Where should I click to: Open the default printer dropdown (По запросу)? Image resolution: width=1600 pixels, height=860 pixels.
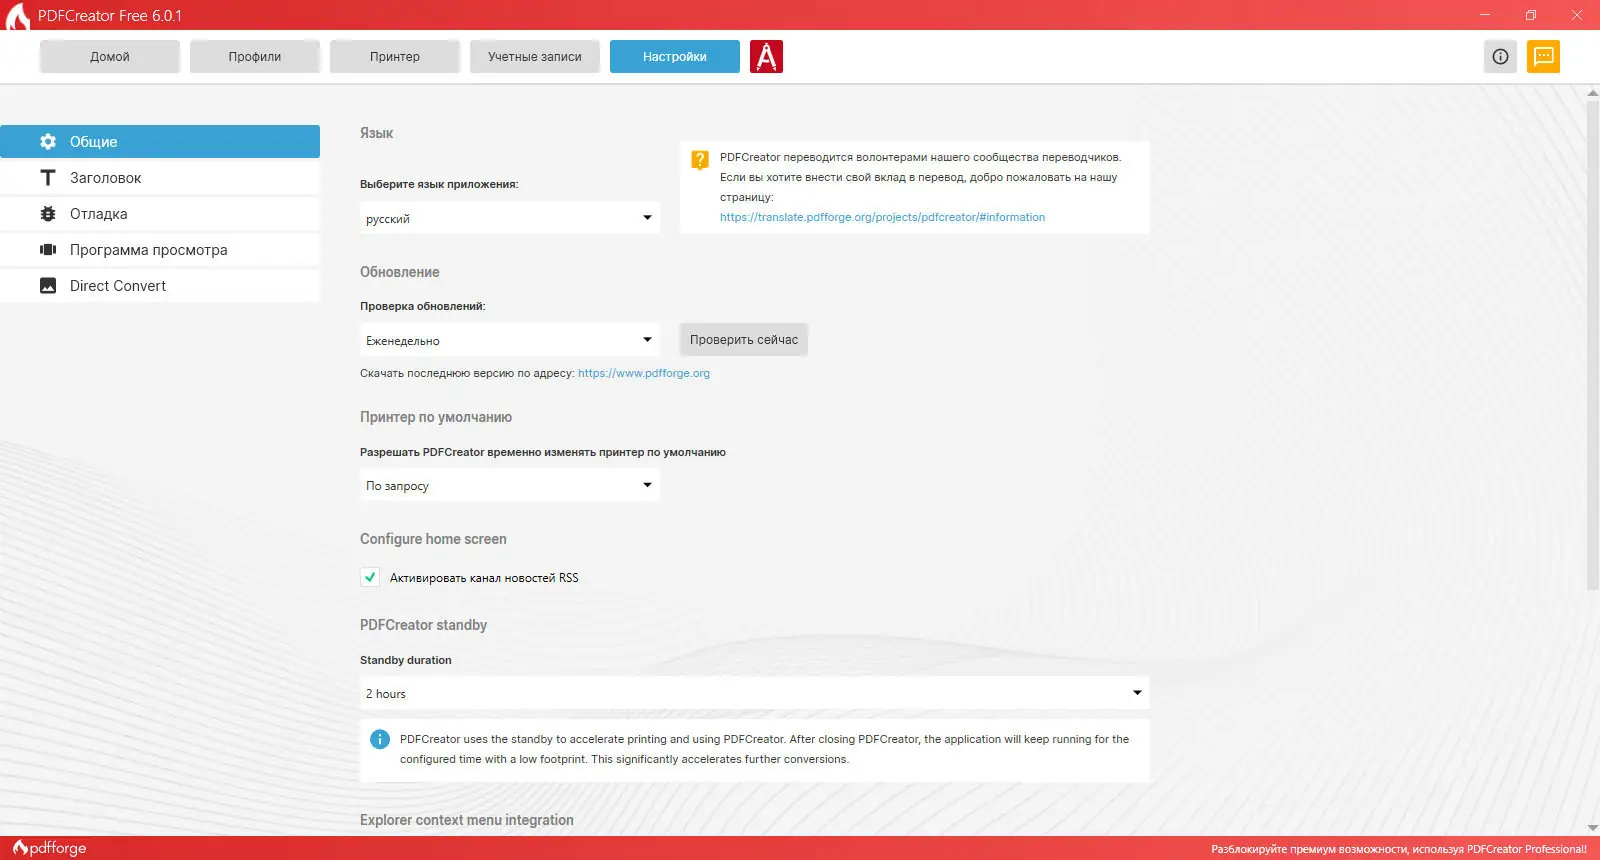coord(510,485)
